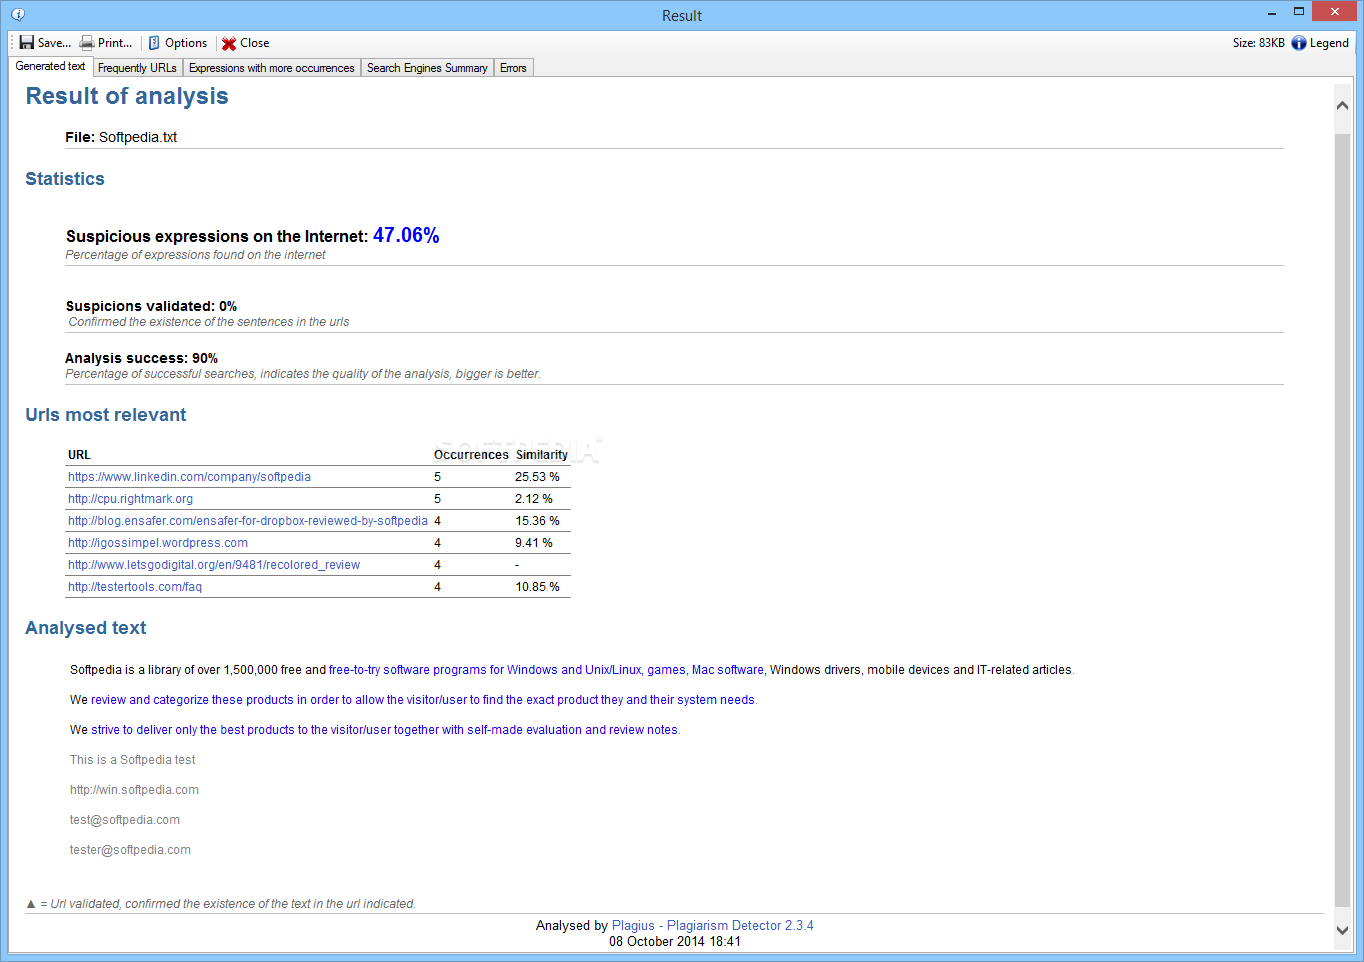This screenshot has width=1364, height=962.
Task: Open the testertools.com/faq link
Action: (135, 587)
